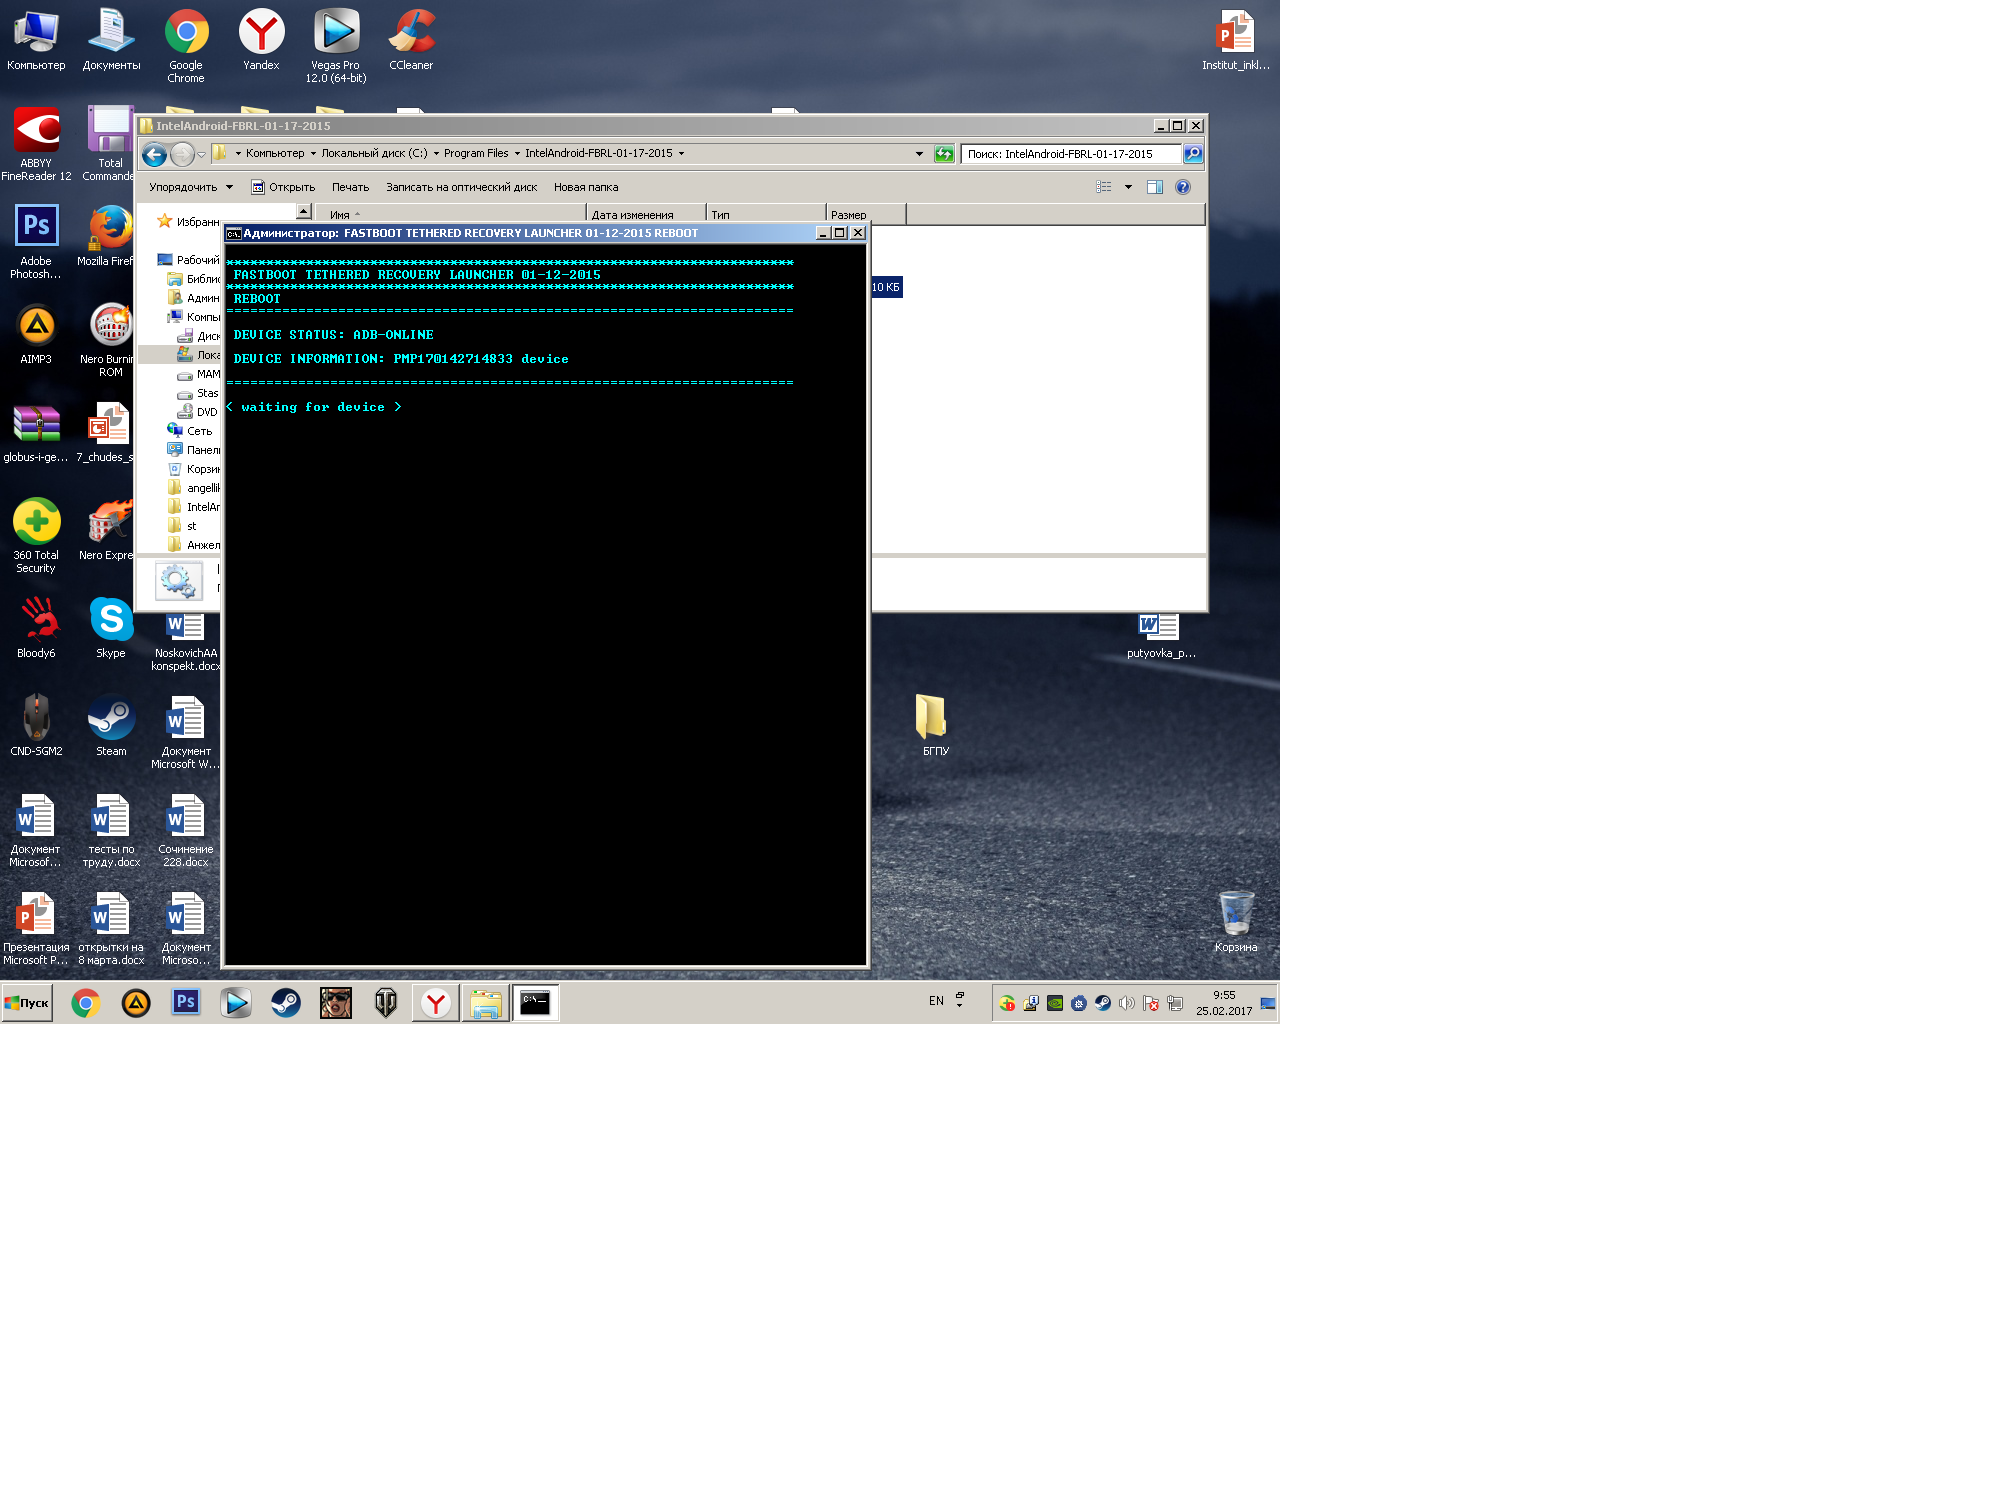Select the command prompt taskbar button
This screenshot has width=2000, height=1500.
(x=535, y=1003)
